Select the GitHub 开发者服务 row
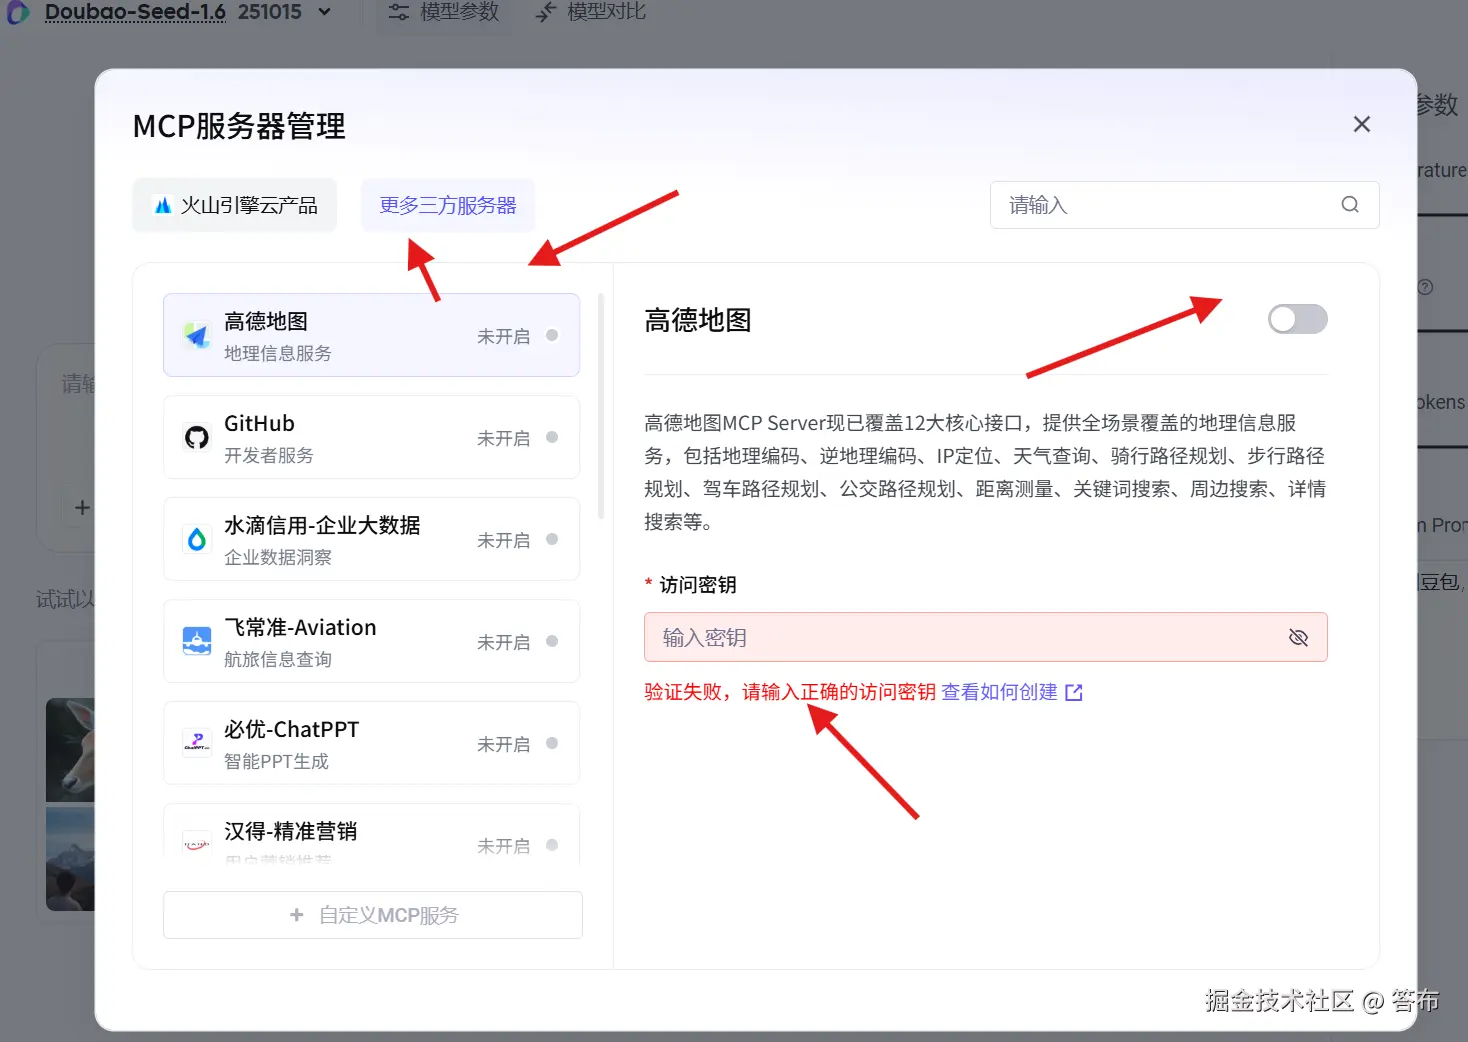The width and height of the screenshot is (1468, 1042). point(371,437)
